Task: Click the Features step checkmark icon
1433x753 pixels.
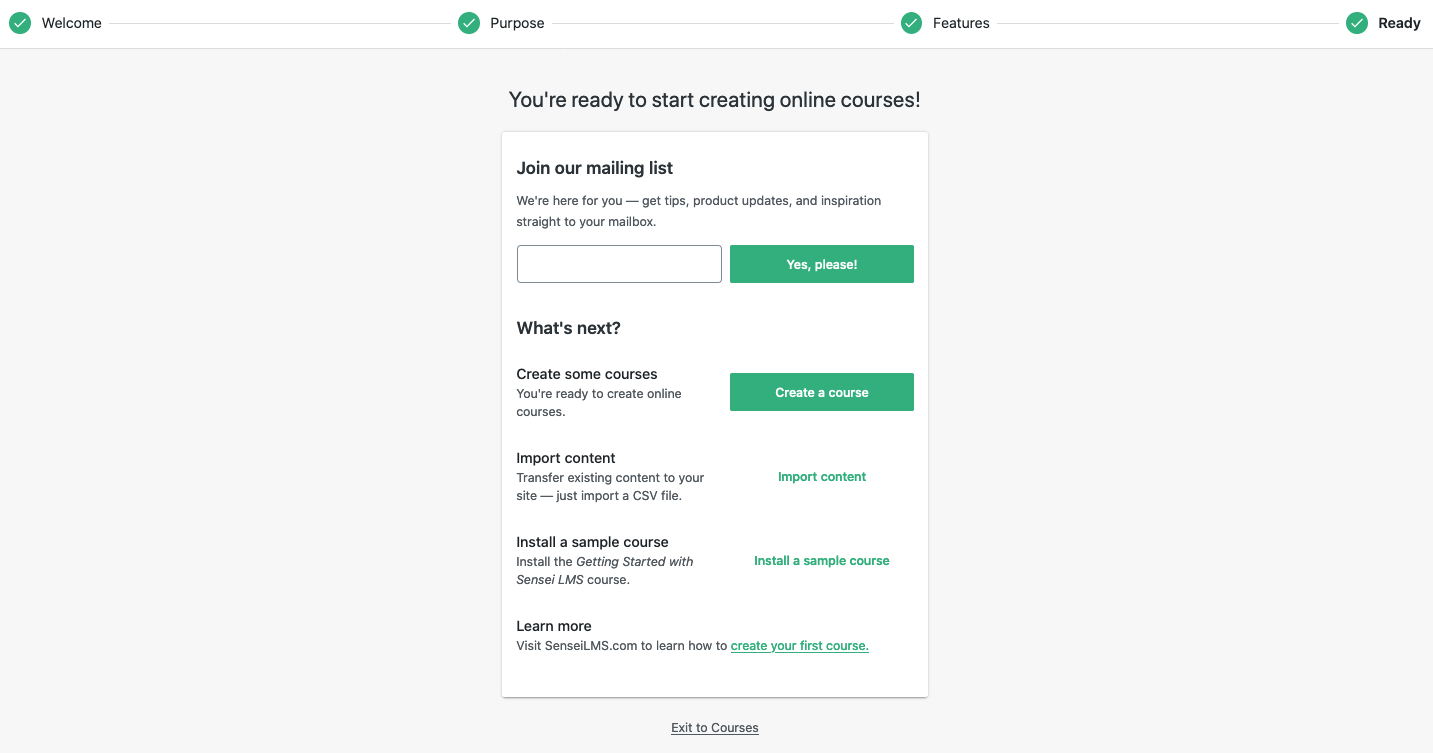Action: coord(911,23)
